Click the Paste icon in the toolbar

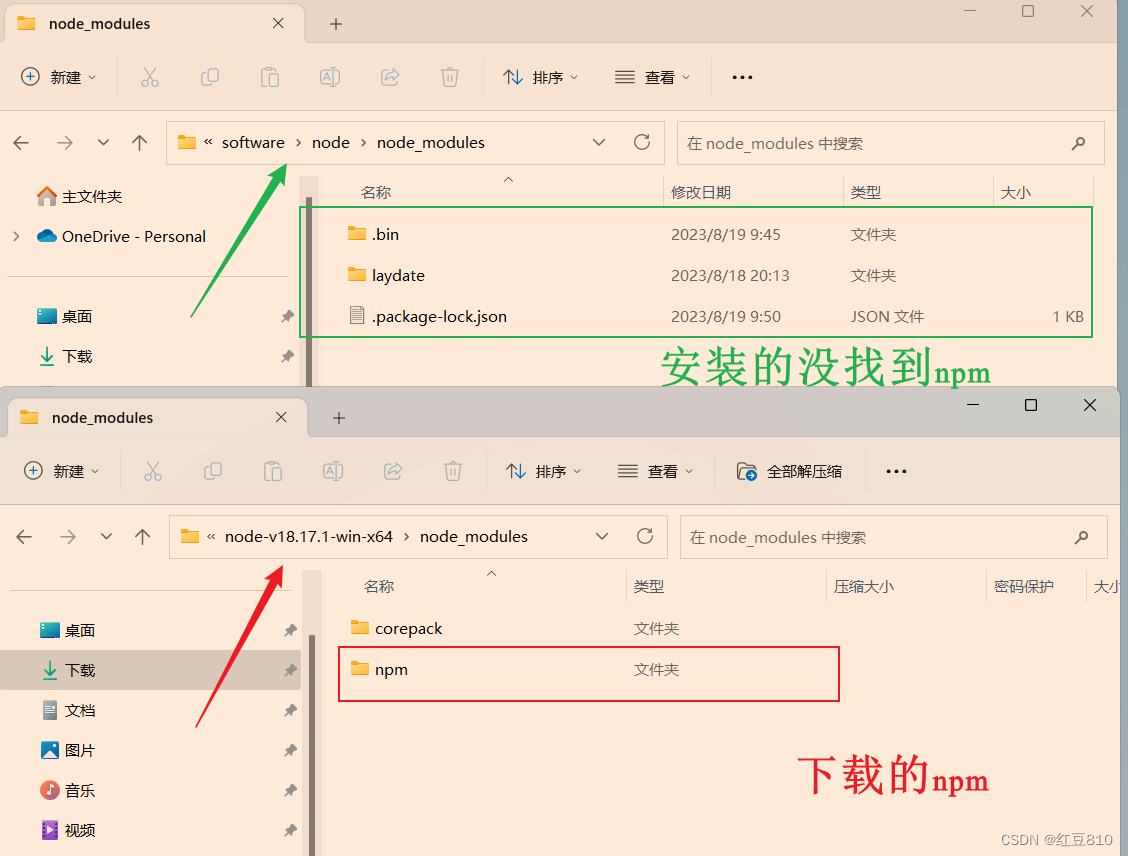pyautogui.click(x=269, y=77)
